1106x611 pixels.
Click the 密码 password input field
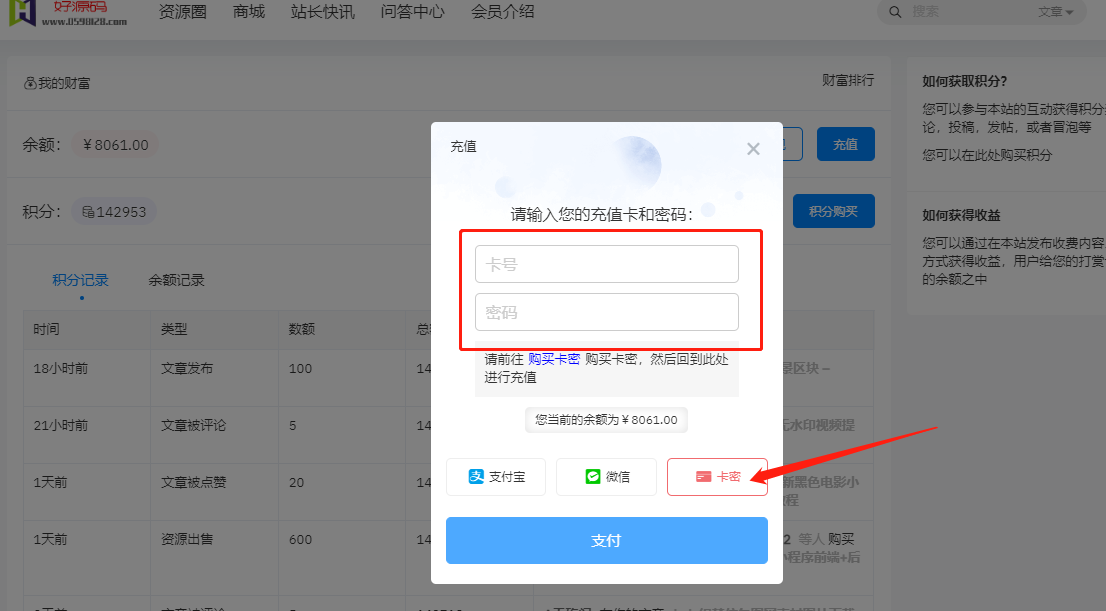(x=606, y=312)
